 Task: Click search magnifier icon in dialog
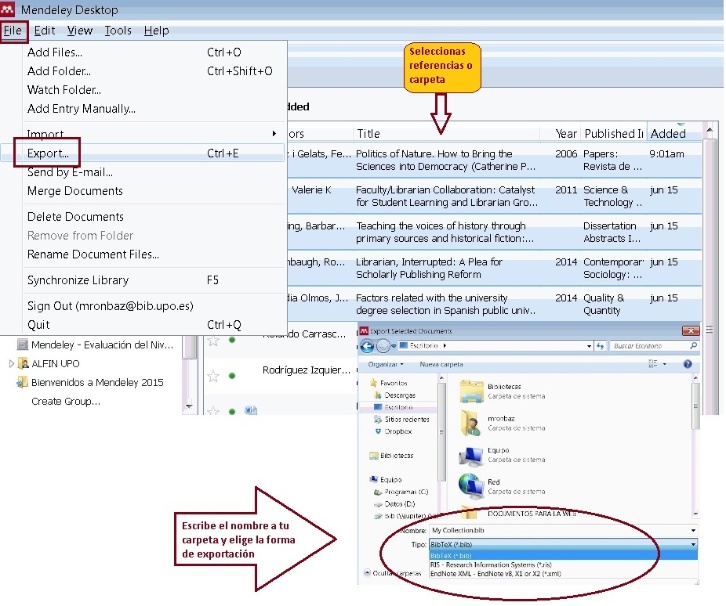click(x=693, y=345)
